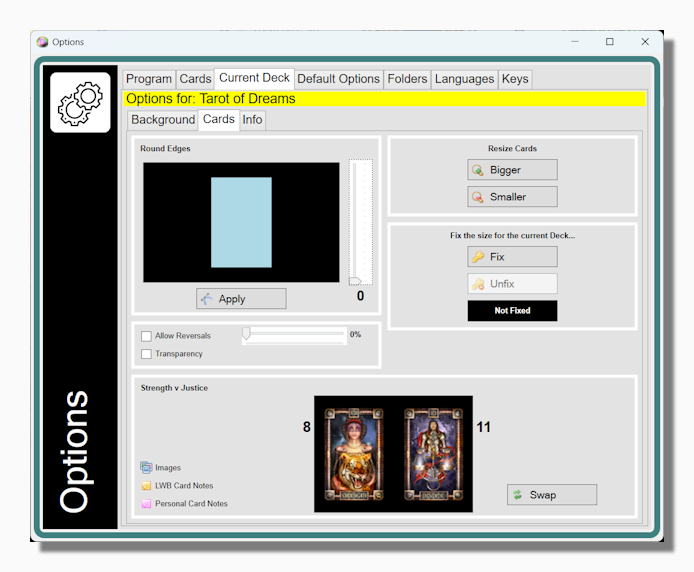Click the Fix size button
The image size is (694, 572).
tap(512, 257)
